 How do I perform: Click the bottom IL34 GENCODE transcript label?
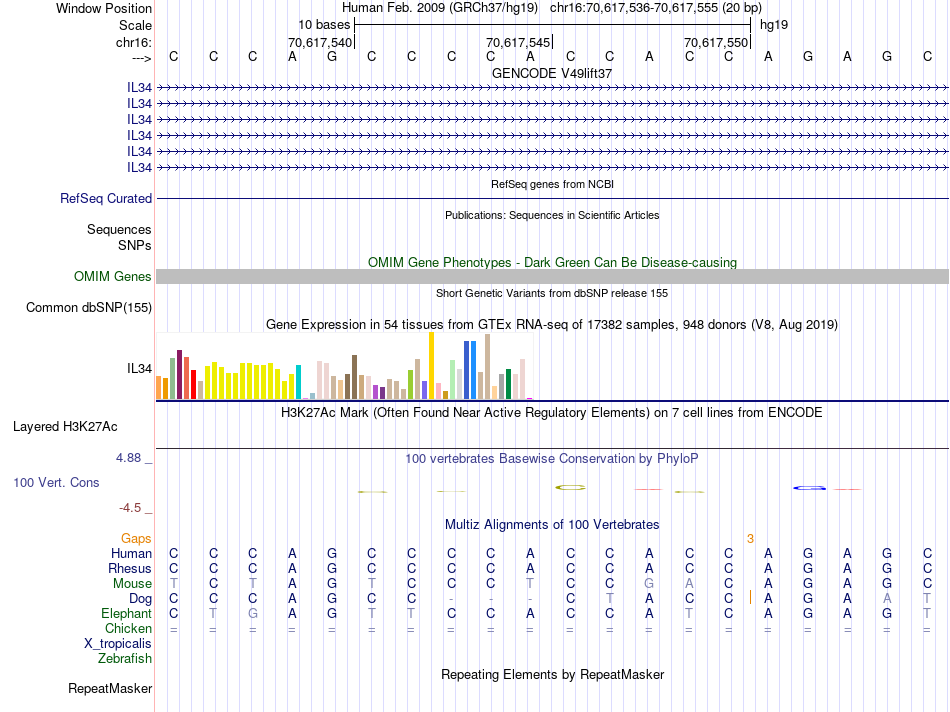(x=139, y=168)
